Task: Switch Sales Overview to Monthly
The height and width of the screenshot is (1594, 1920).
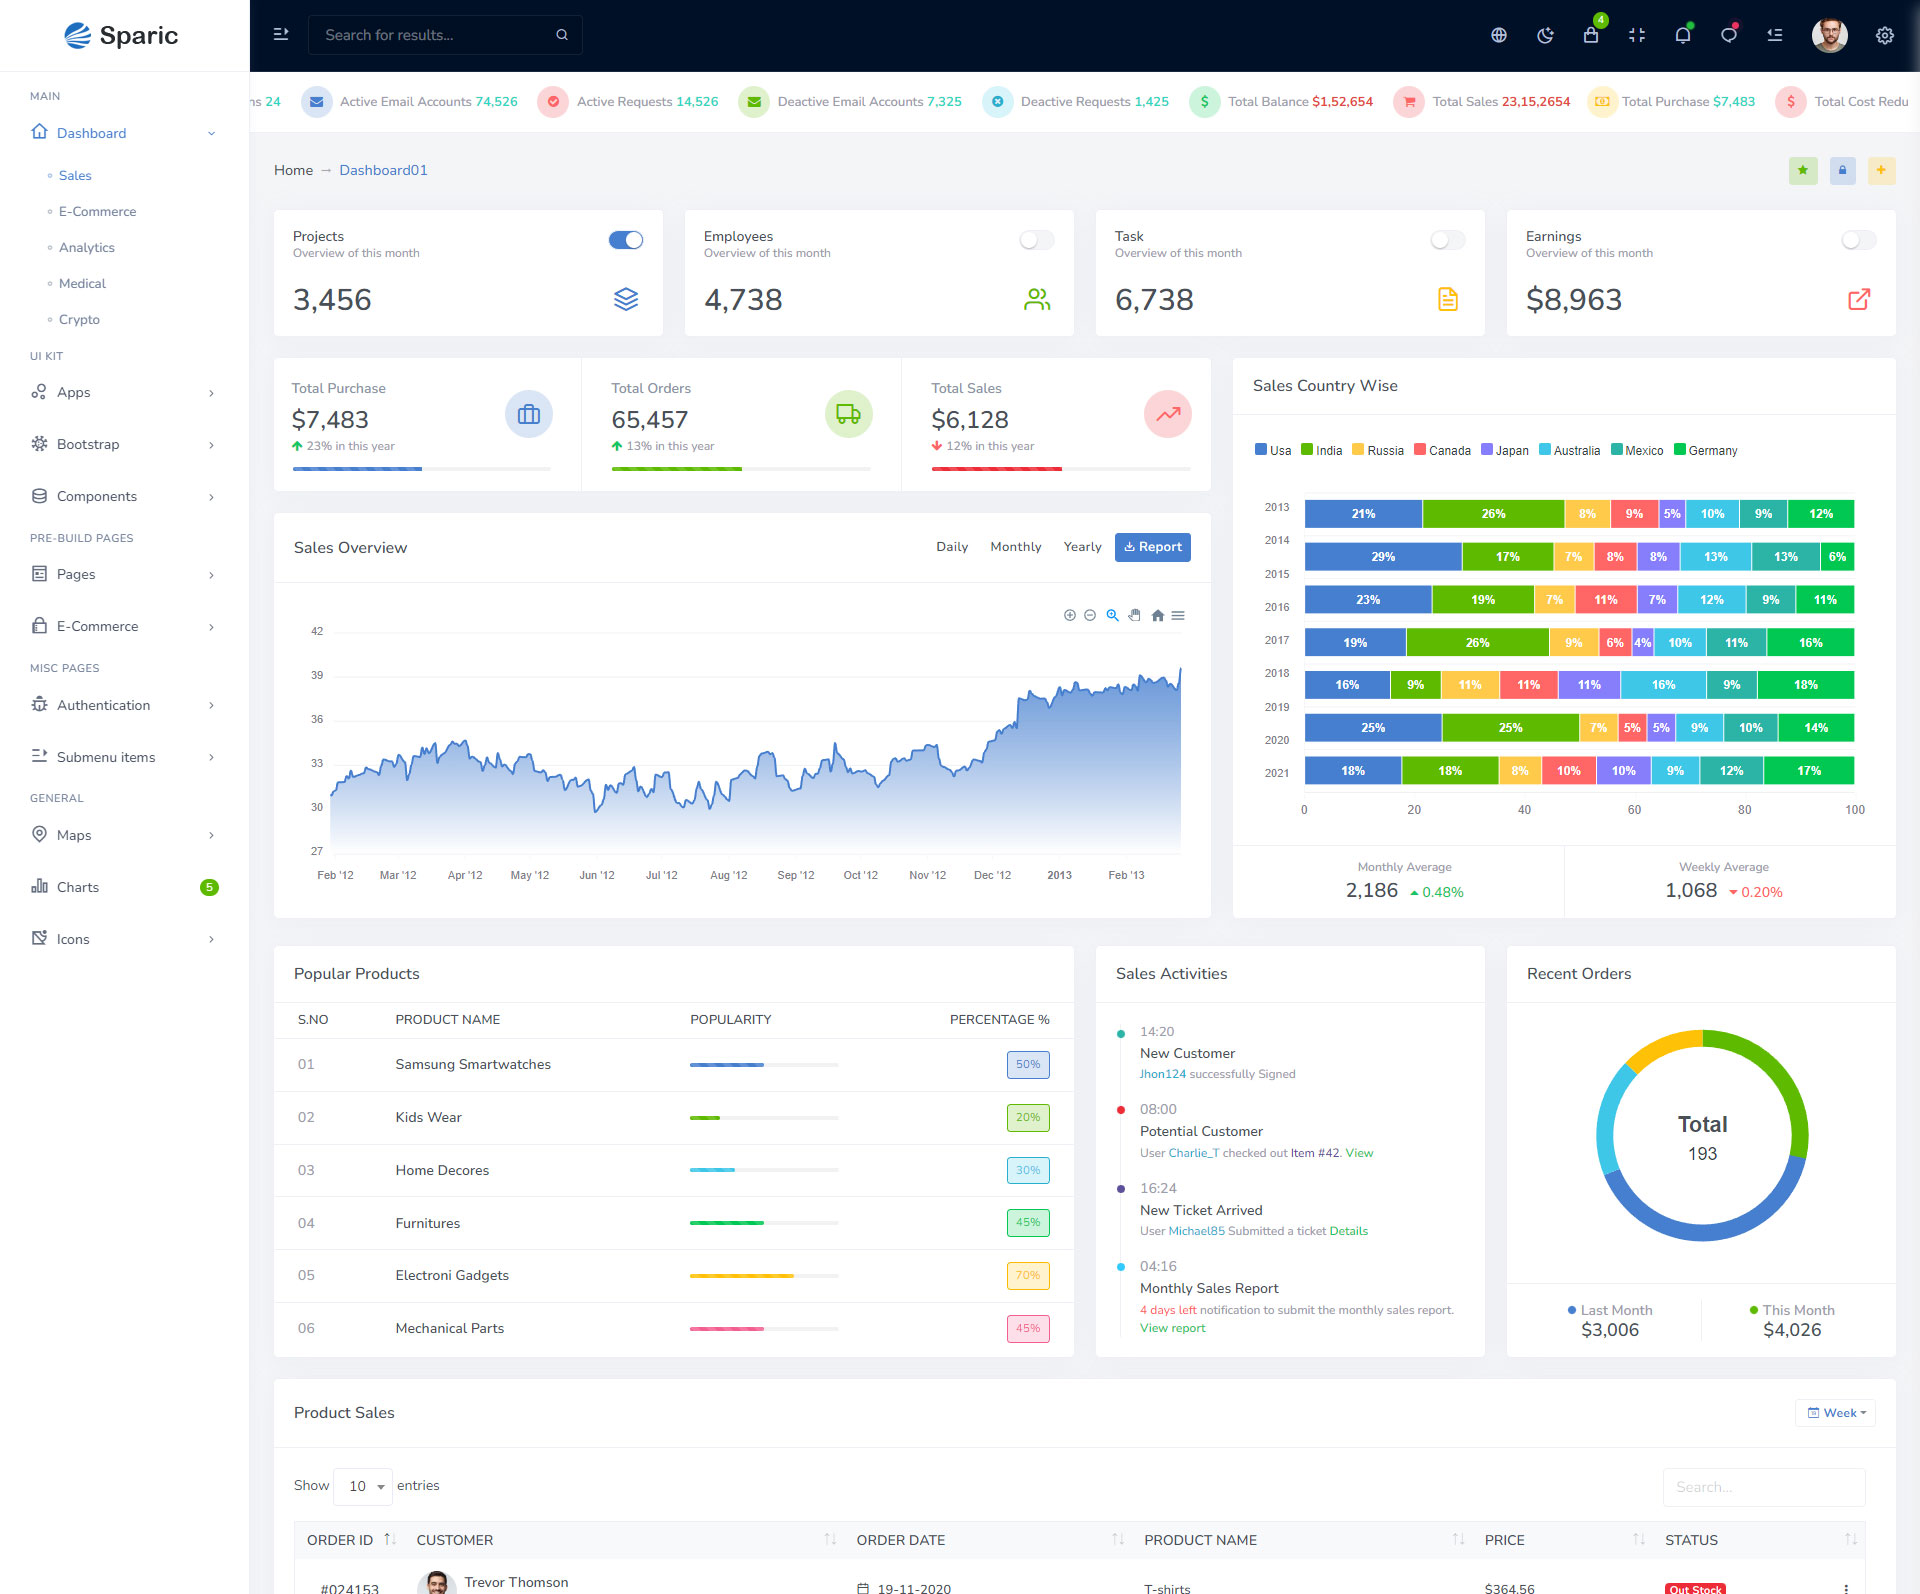Action: click(x=1015, y=547)
